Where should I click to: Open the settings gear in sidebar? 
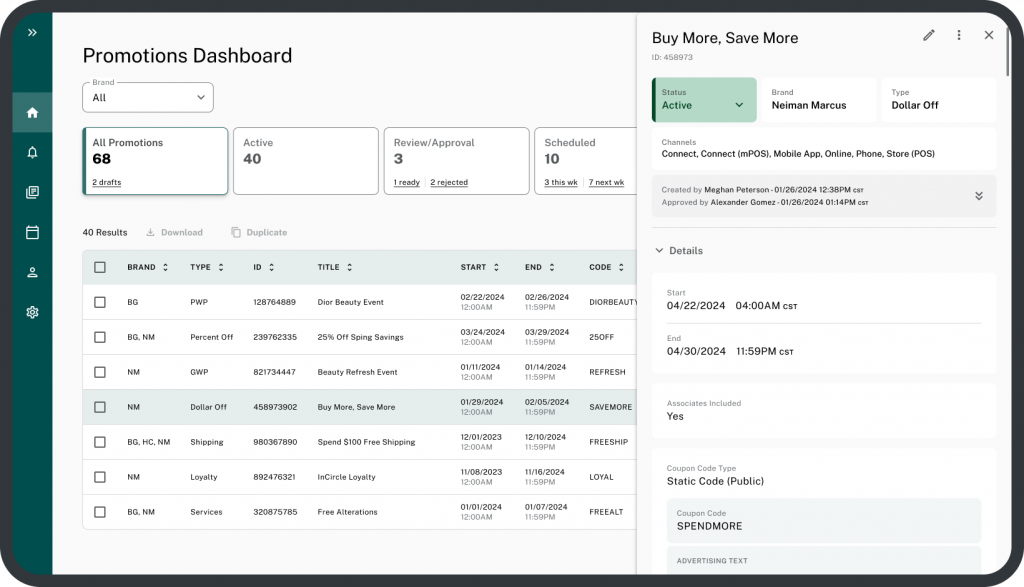click(x=32, y=312)
